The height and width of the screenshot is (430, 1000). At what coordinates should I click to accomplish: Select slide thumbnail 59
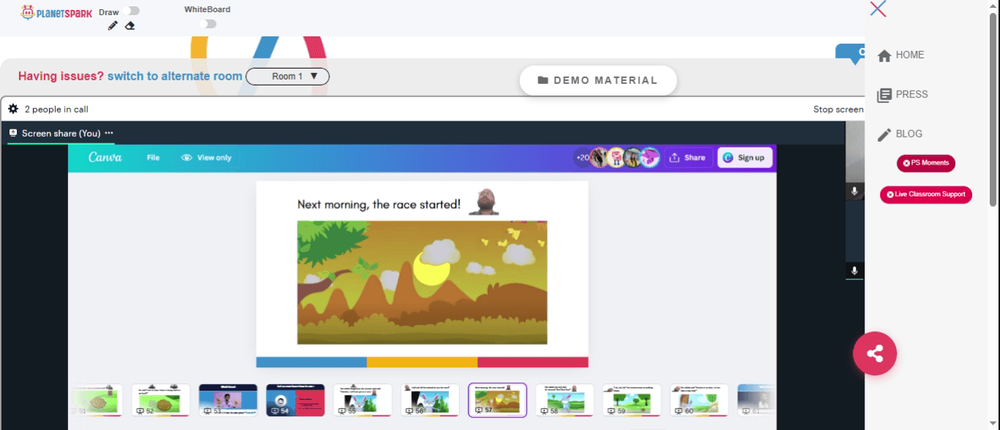[632, 400]
